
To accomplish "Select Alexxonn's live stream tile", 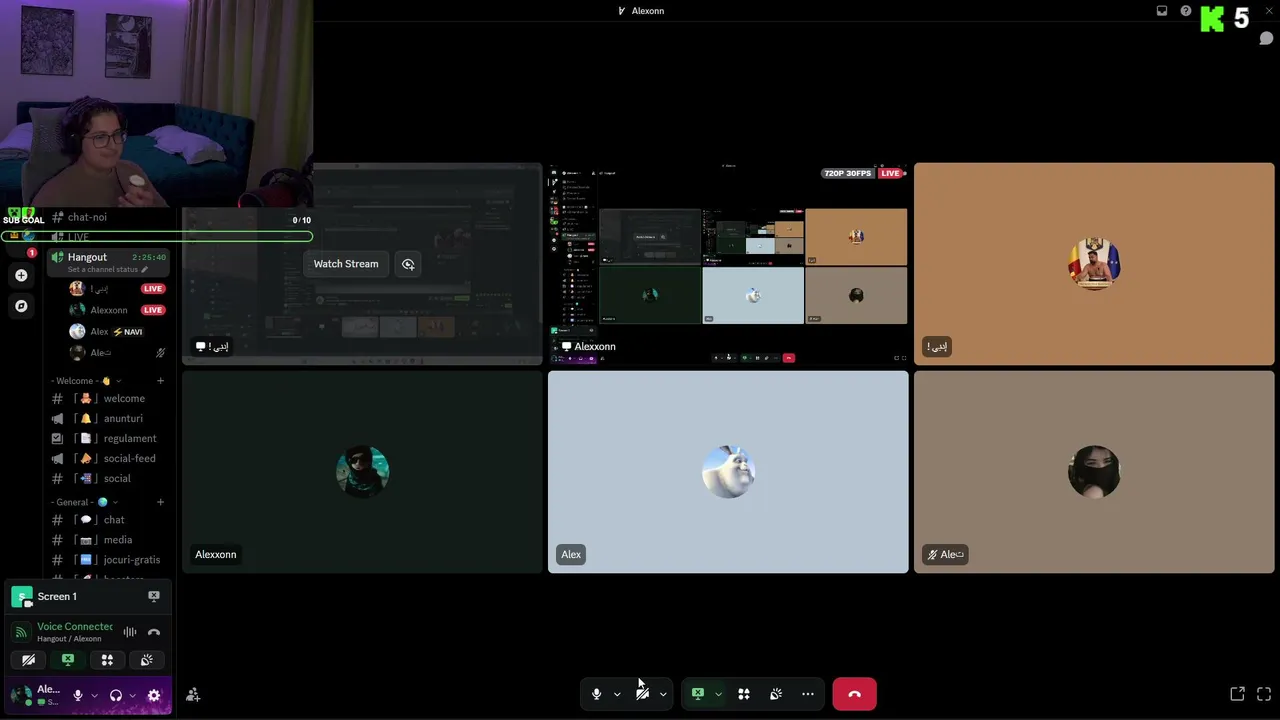I will pyautogui.click(x=728, y=264).
